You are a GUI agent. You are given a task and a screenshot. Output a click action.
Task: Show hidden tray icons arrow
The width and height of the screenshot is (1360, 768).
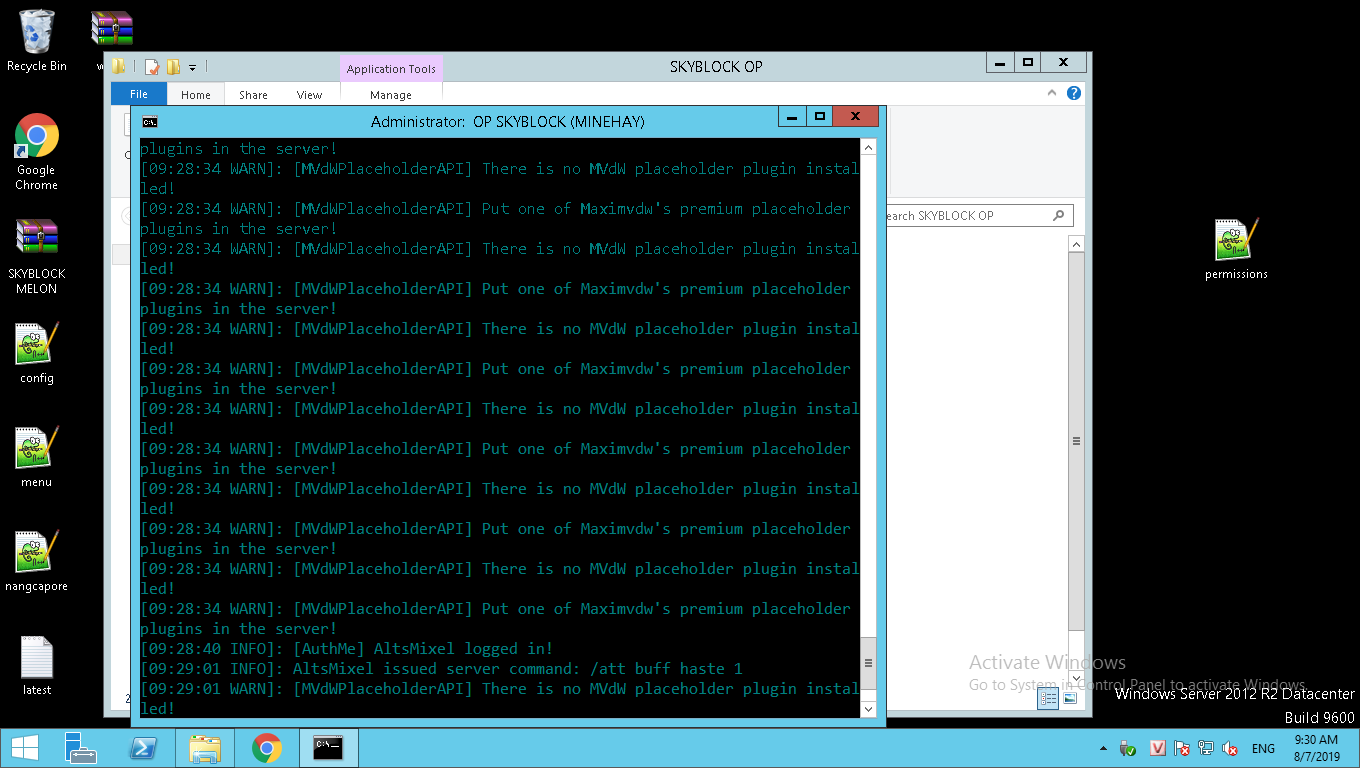(1104, 748)
